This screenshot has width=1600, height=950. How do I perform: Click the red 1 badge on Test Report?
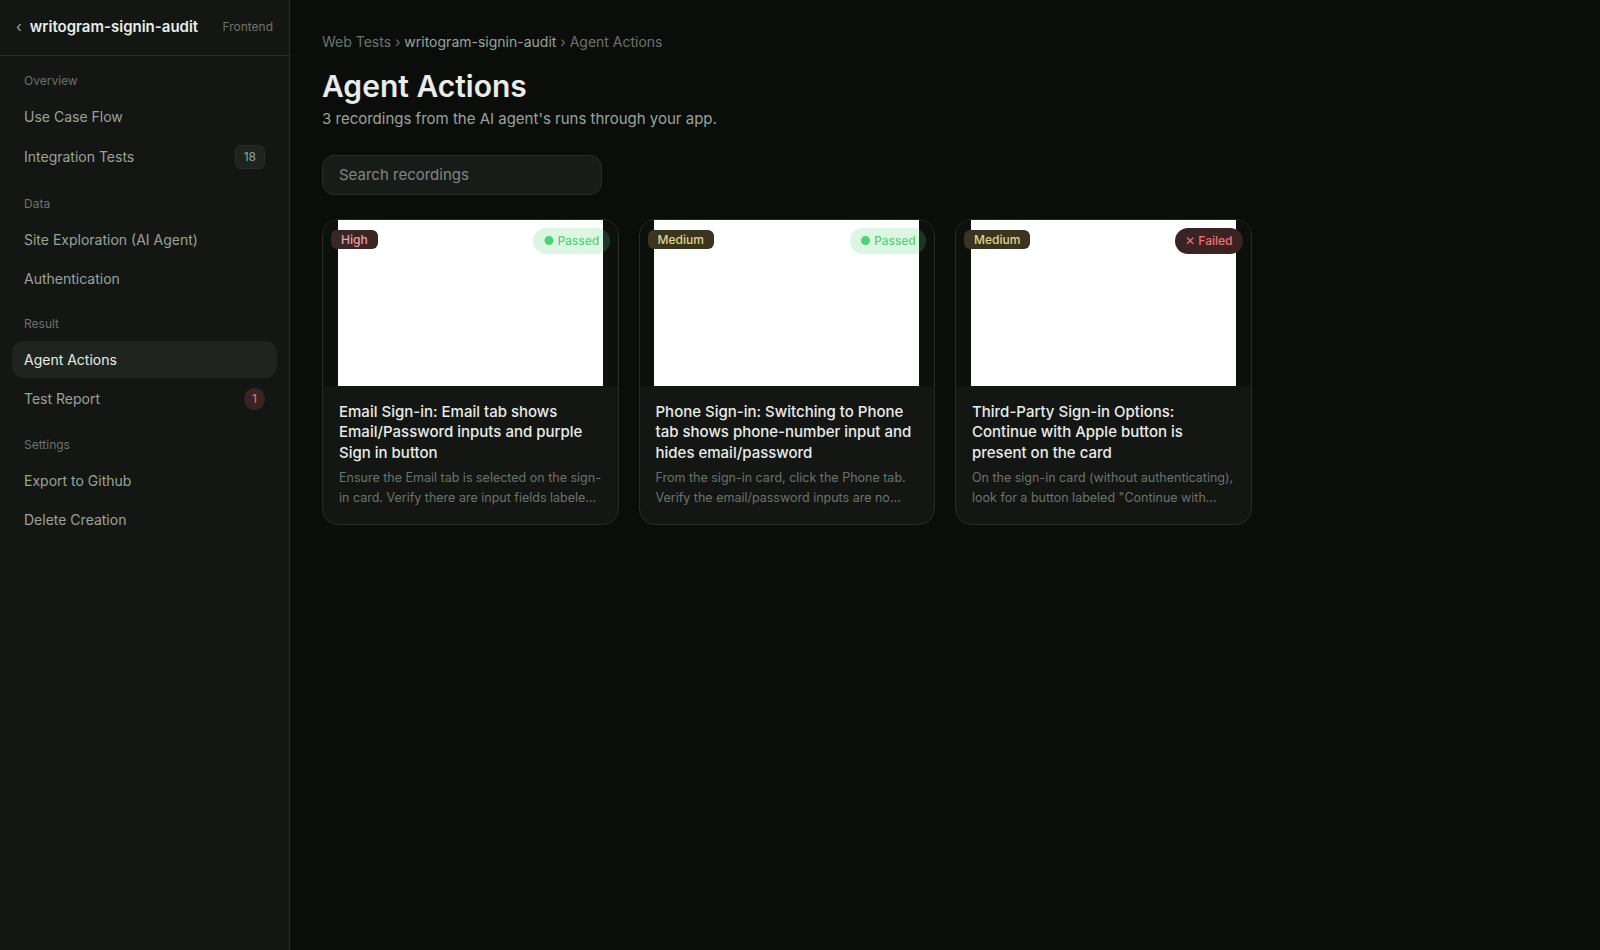pos(255,399)
